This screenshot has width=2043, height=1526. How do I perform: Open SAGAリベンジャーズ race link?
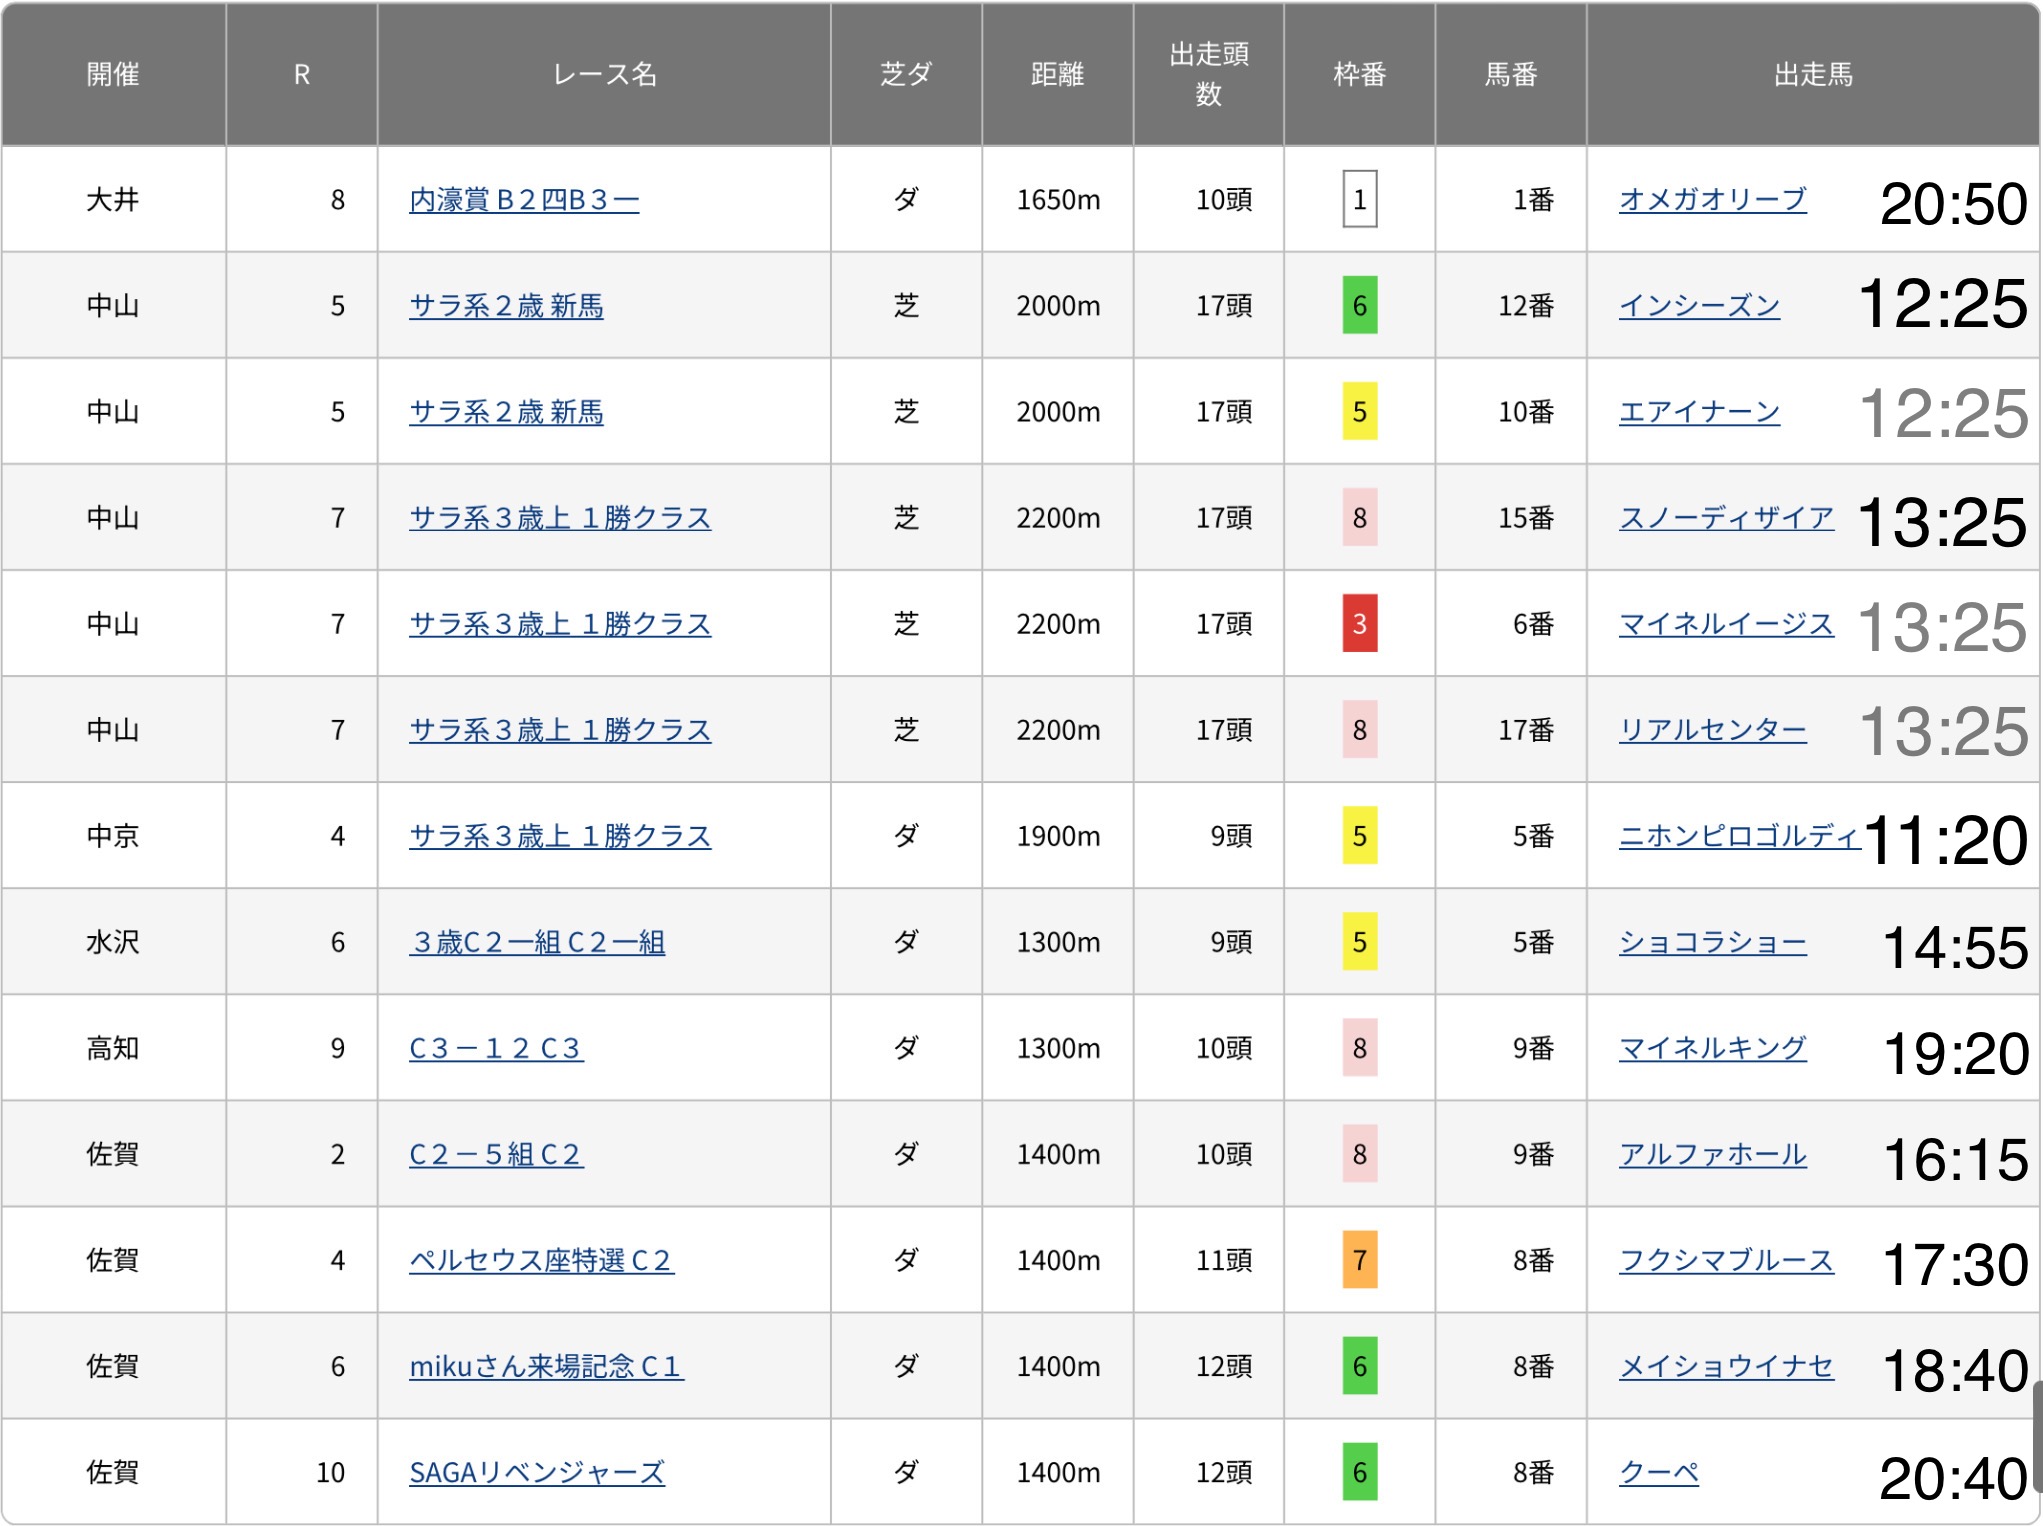pos(537,1472)
